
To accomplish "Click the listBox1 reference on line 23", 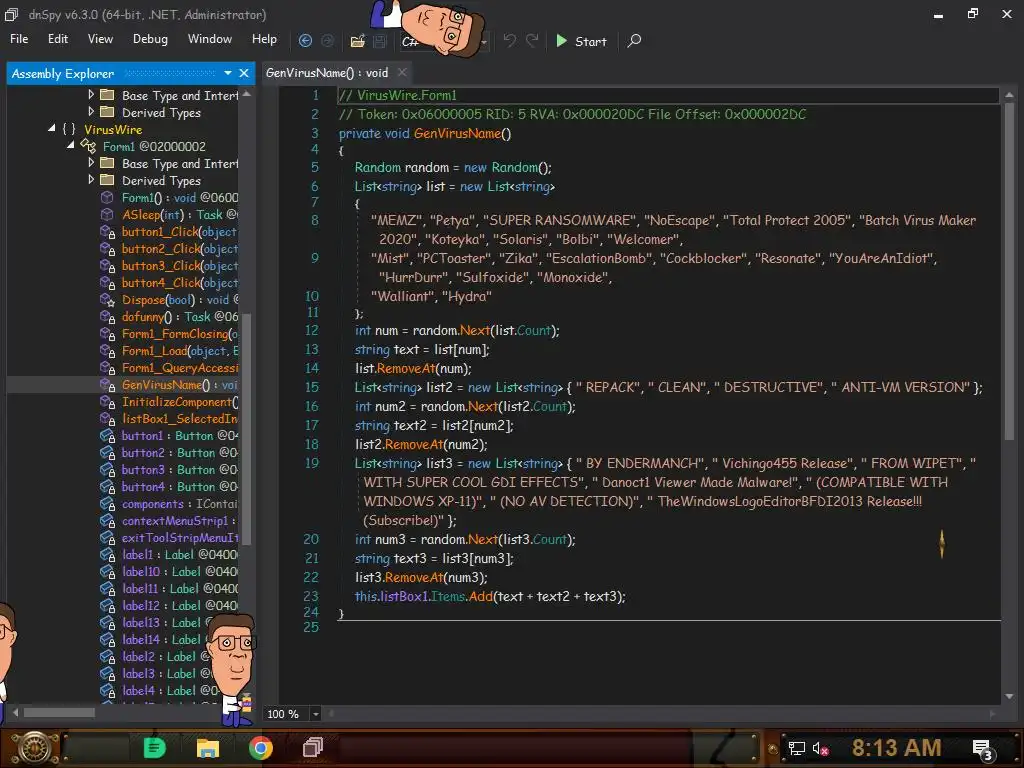I will 402,596.
